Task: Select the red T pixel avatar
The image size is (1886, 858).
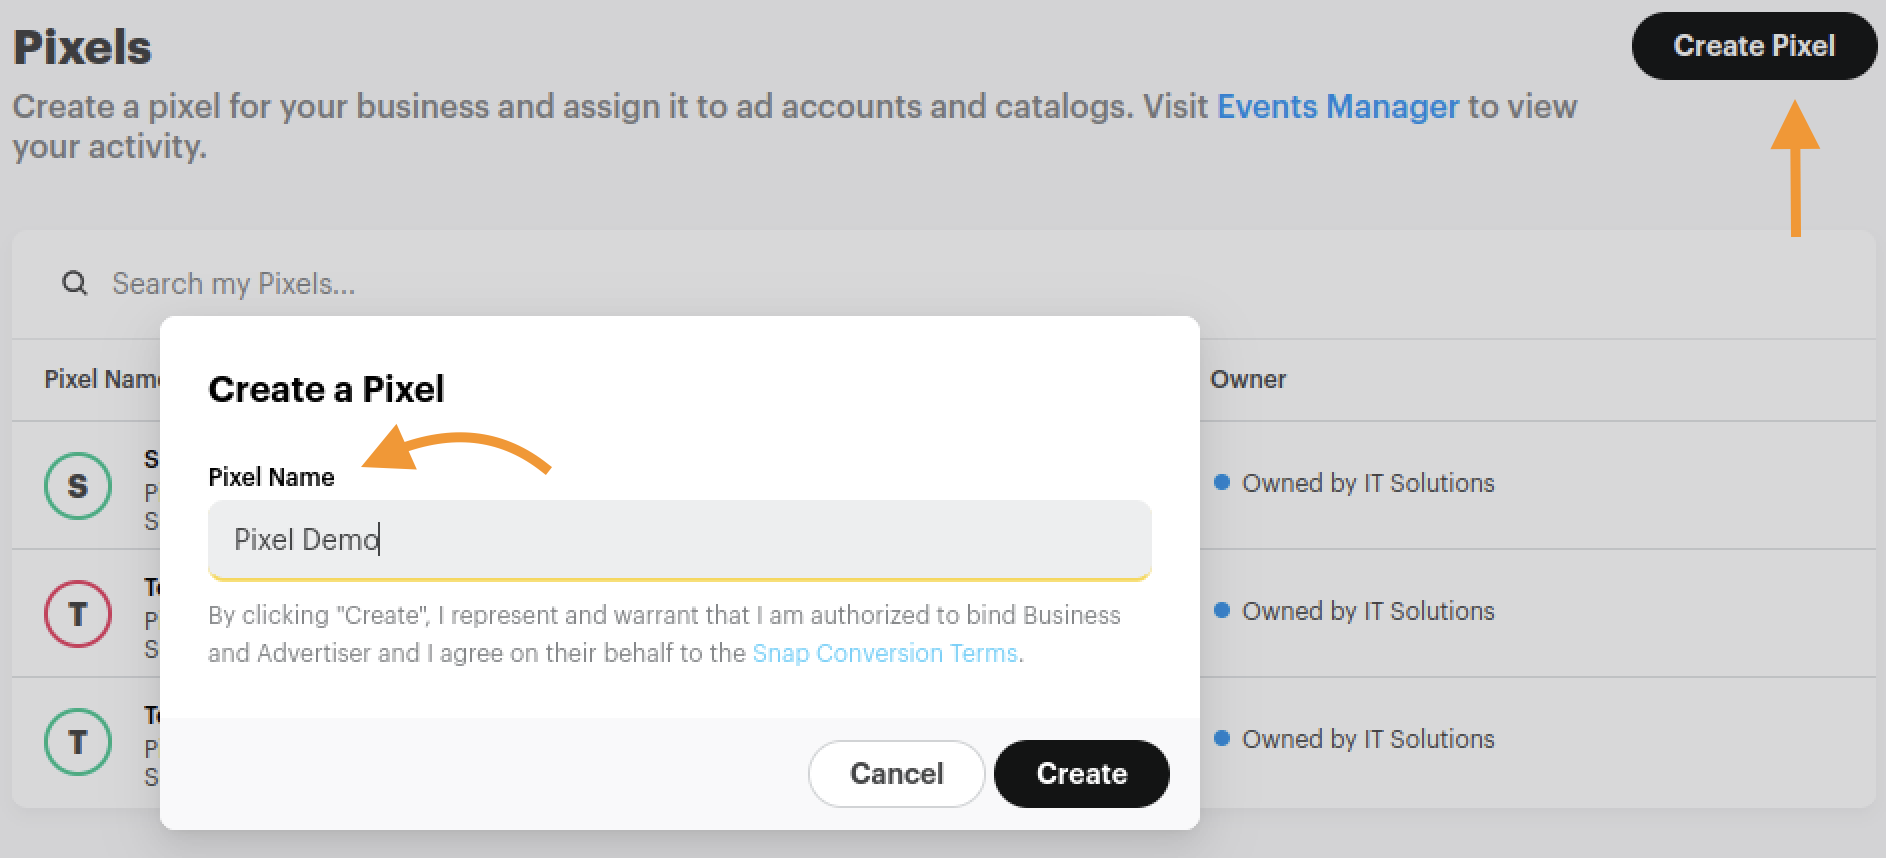Action: point(78,614)
